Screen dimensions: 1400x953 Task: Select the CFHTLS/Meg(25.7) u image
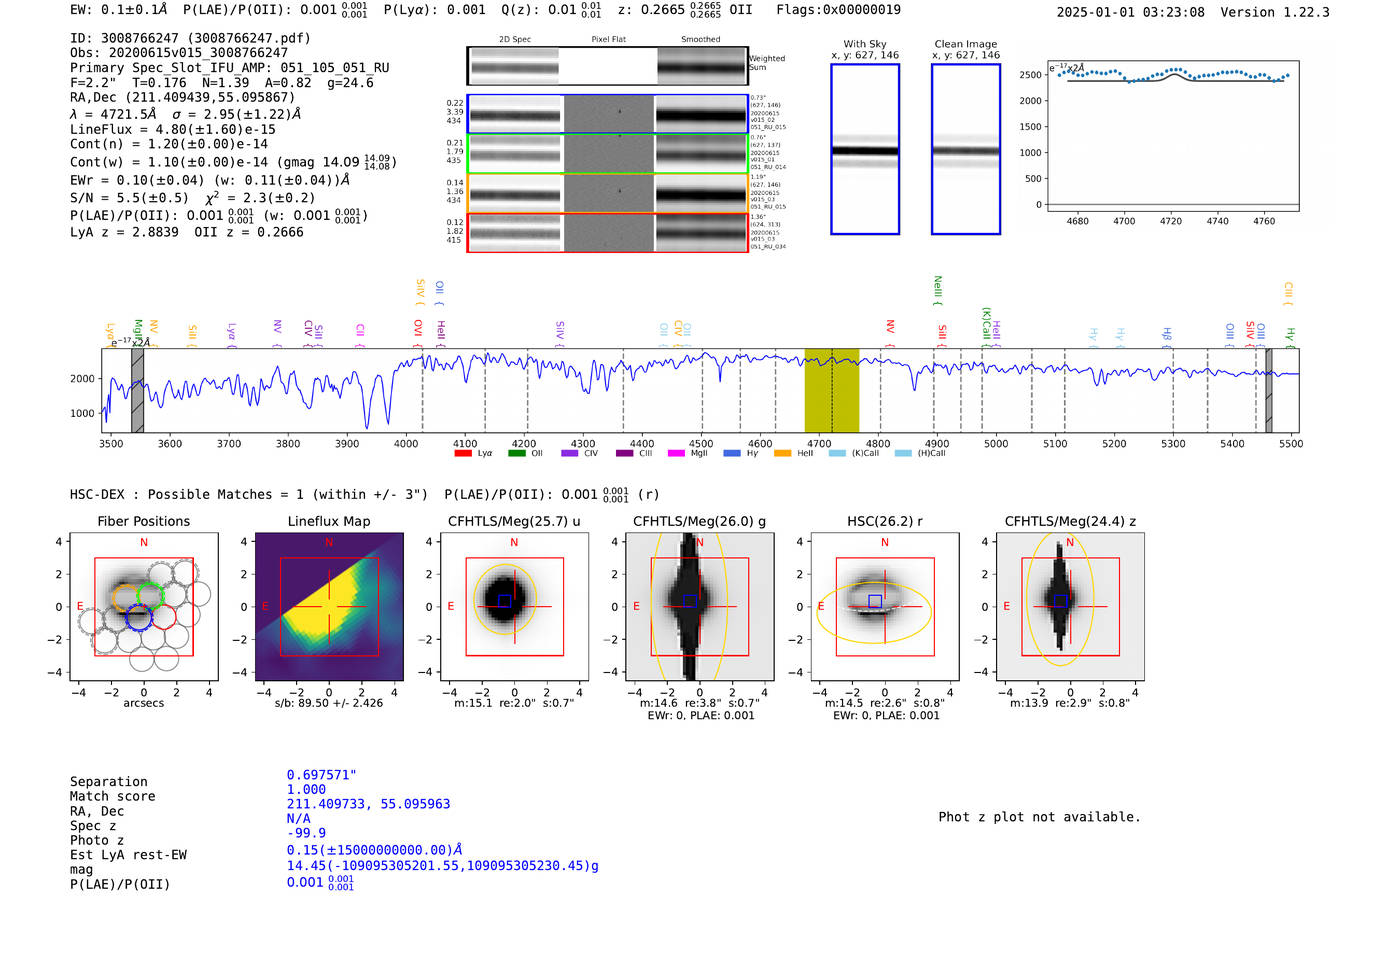[x=514, y=607]
